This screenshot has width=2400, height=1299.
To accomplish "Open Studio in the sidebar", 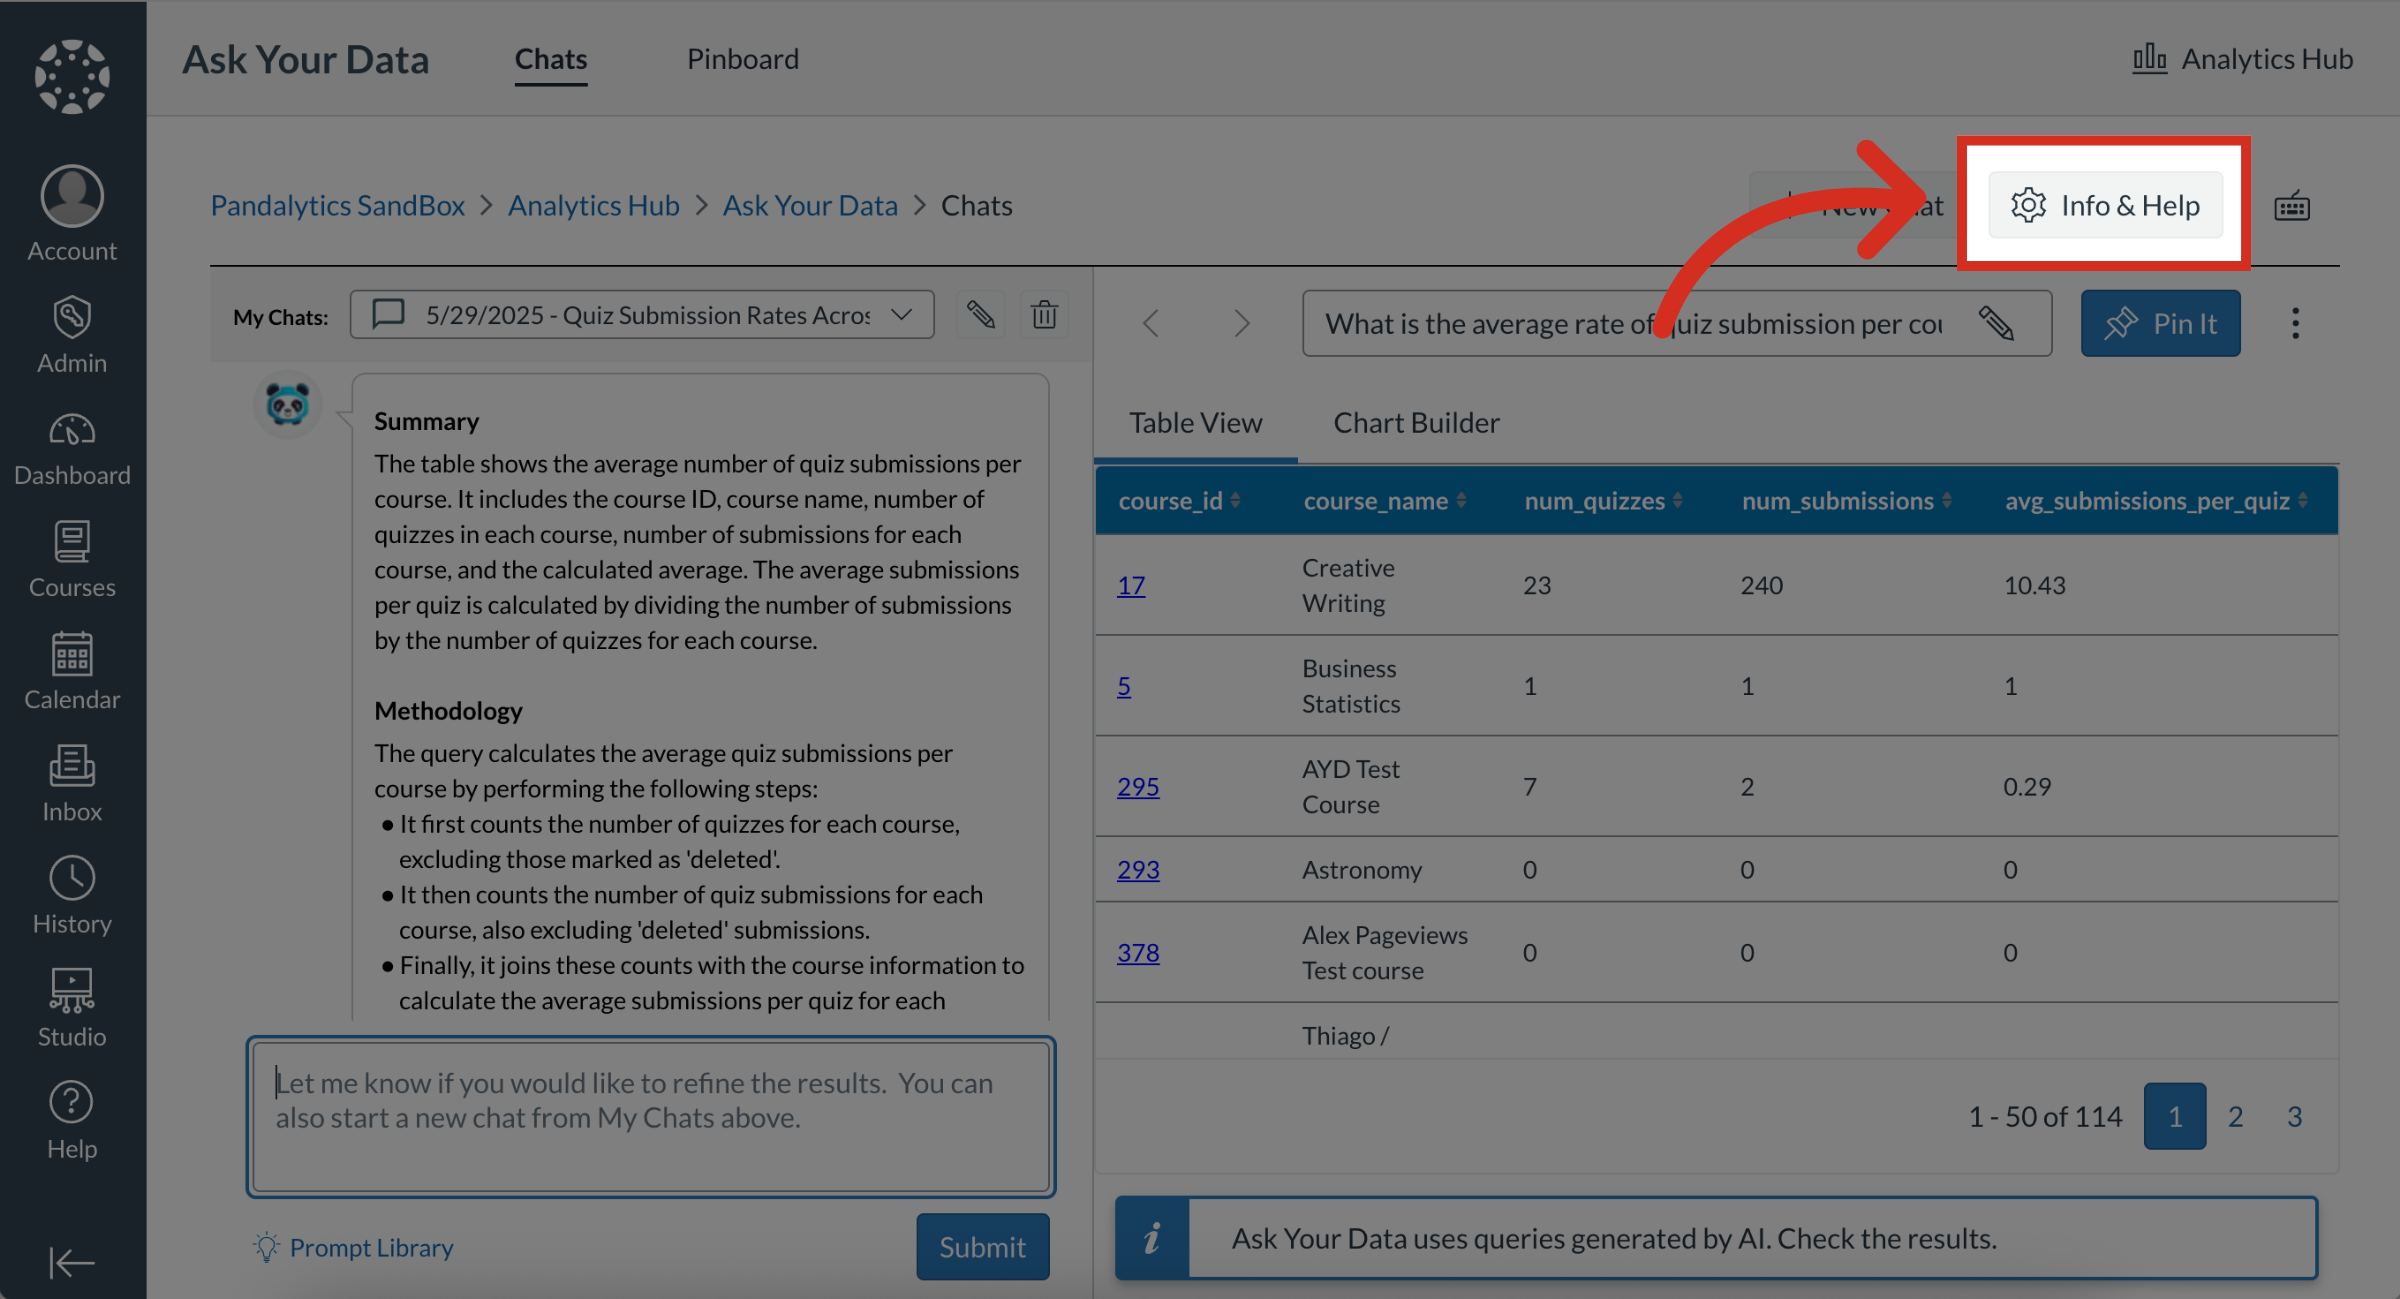I will pos(72,1008).
